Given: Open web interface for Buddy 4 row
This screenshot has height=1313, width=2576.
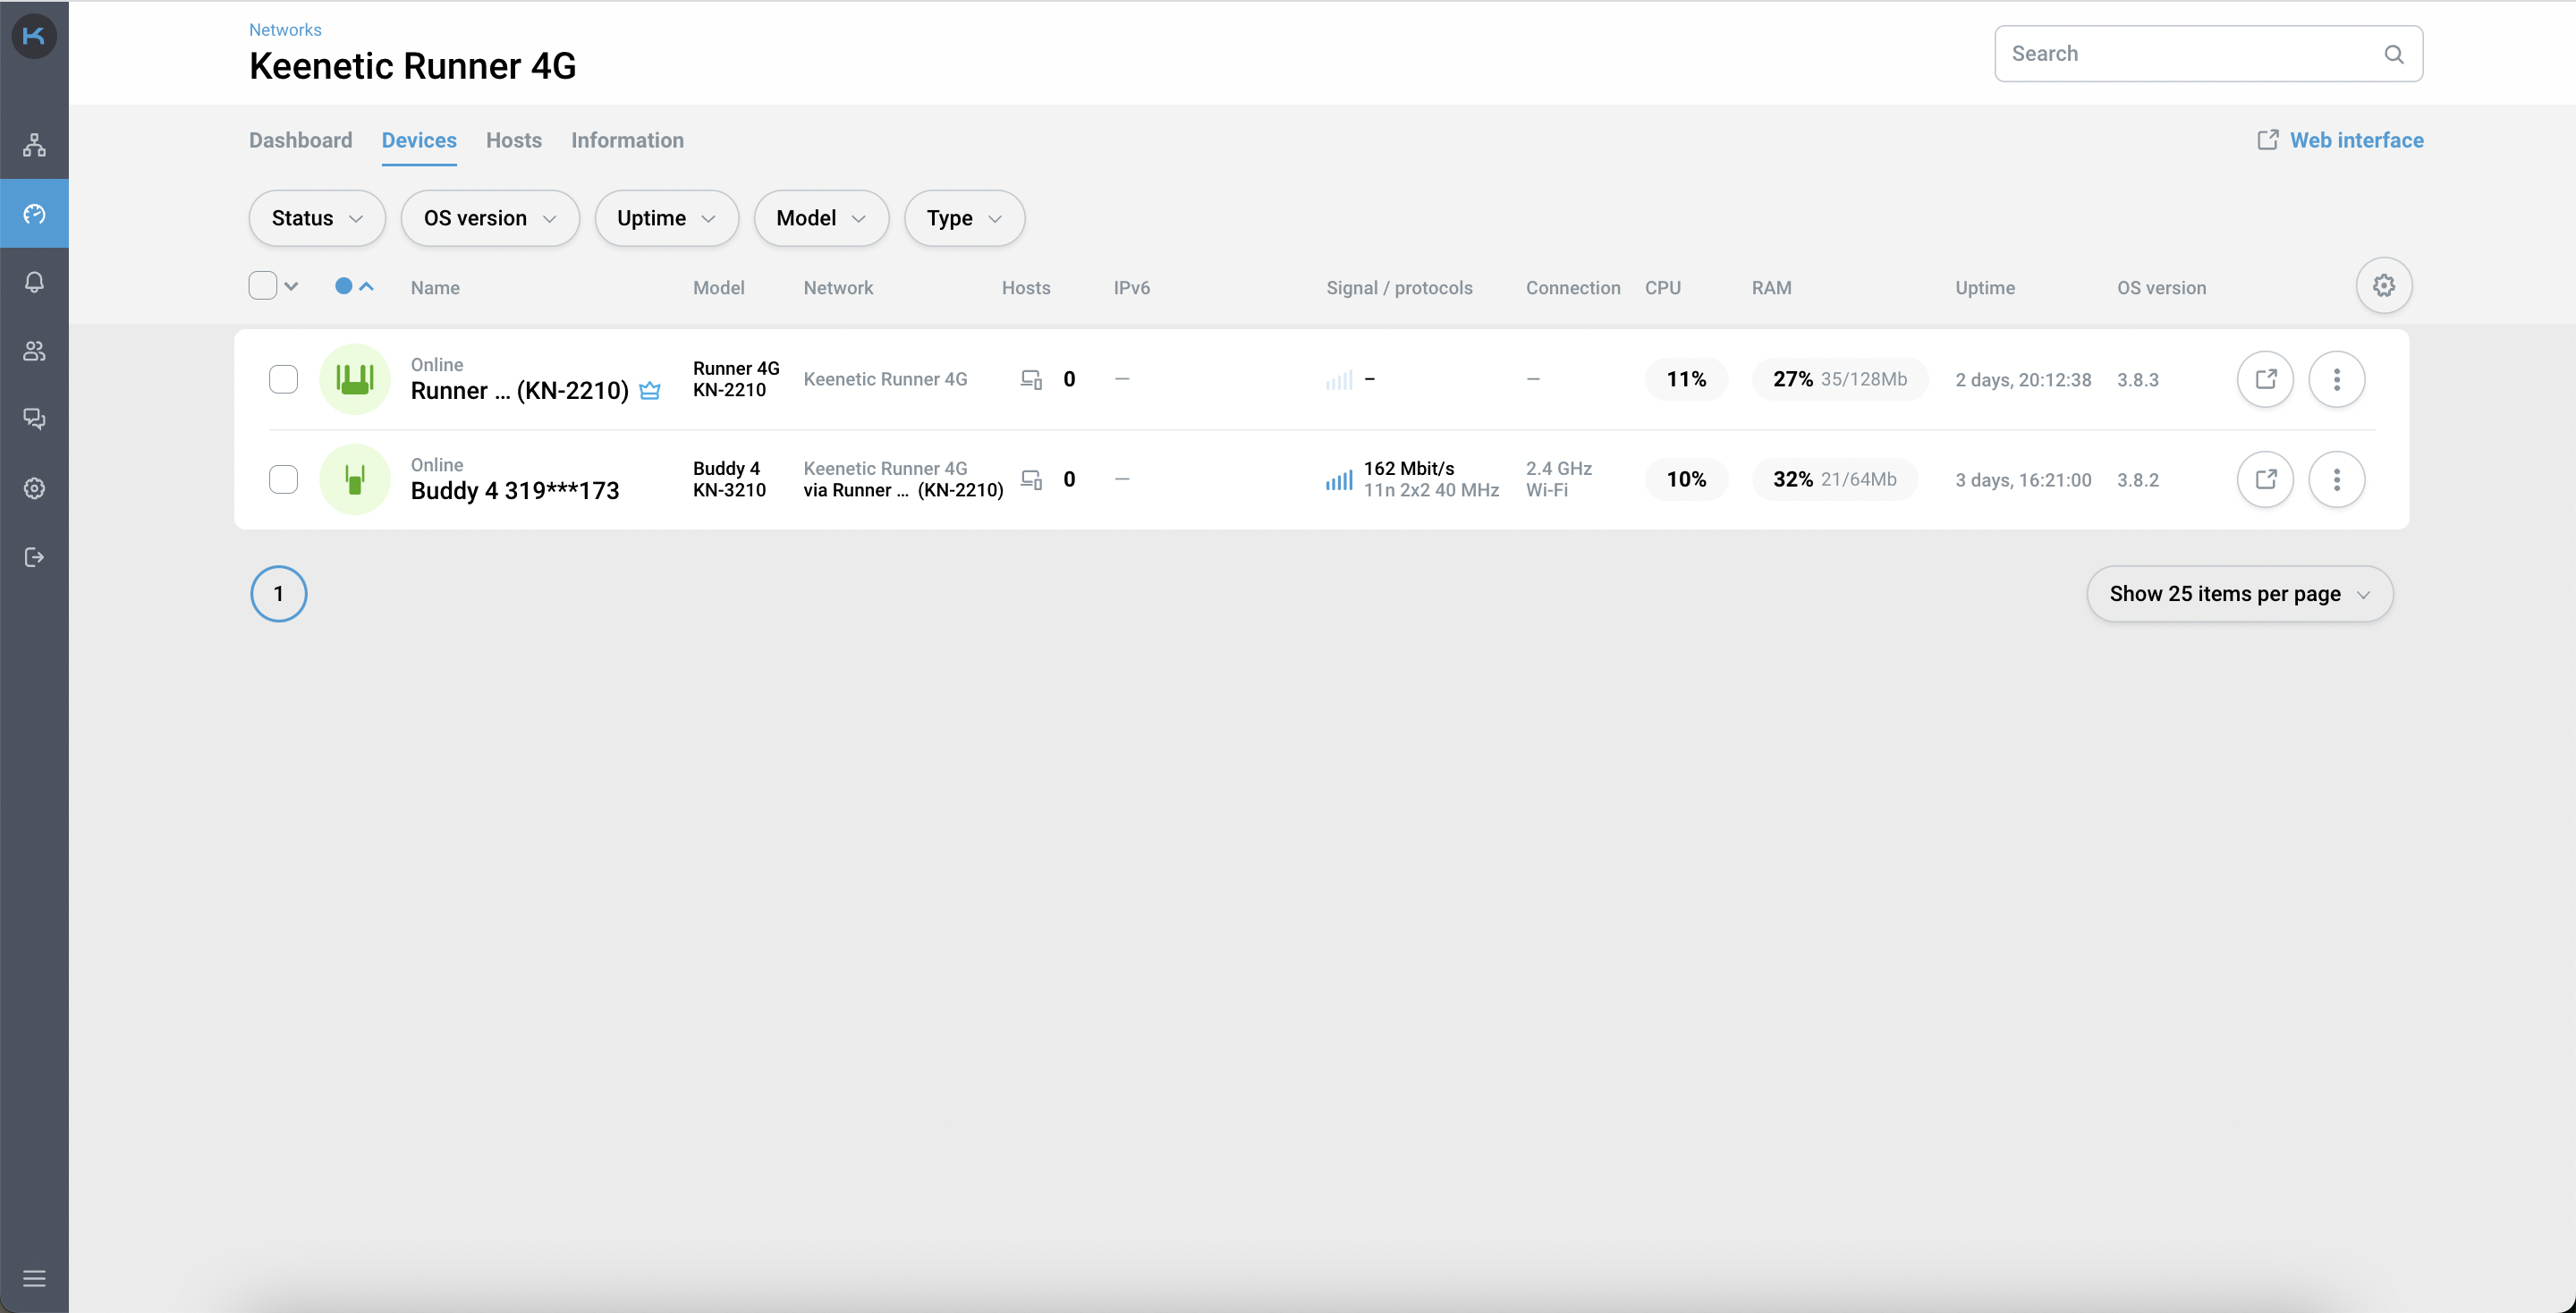Looking at the screenshot, I should click(x=2265, y=479).
